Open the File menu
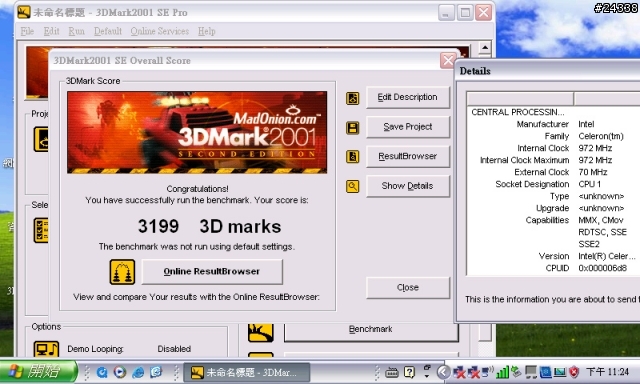The image size is (640, 384). [x=27, y=31]
